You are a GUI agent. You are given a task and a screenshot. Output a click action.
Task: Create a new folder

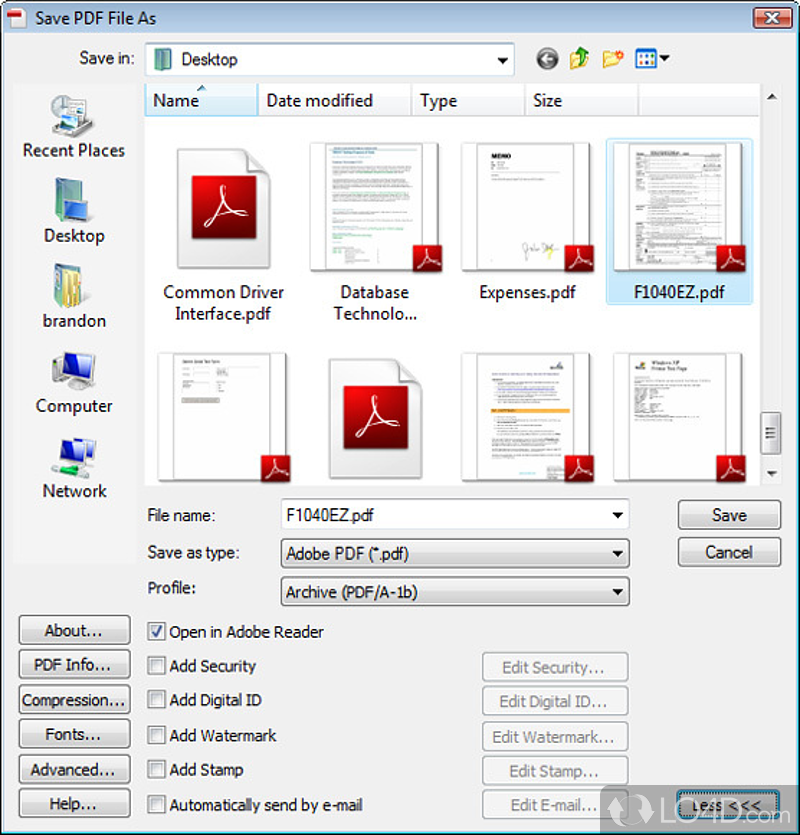[613, 58]
